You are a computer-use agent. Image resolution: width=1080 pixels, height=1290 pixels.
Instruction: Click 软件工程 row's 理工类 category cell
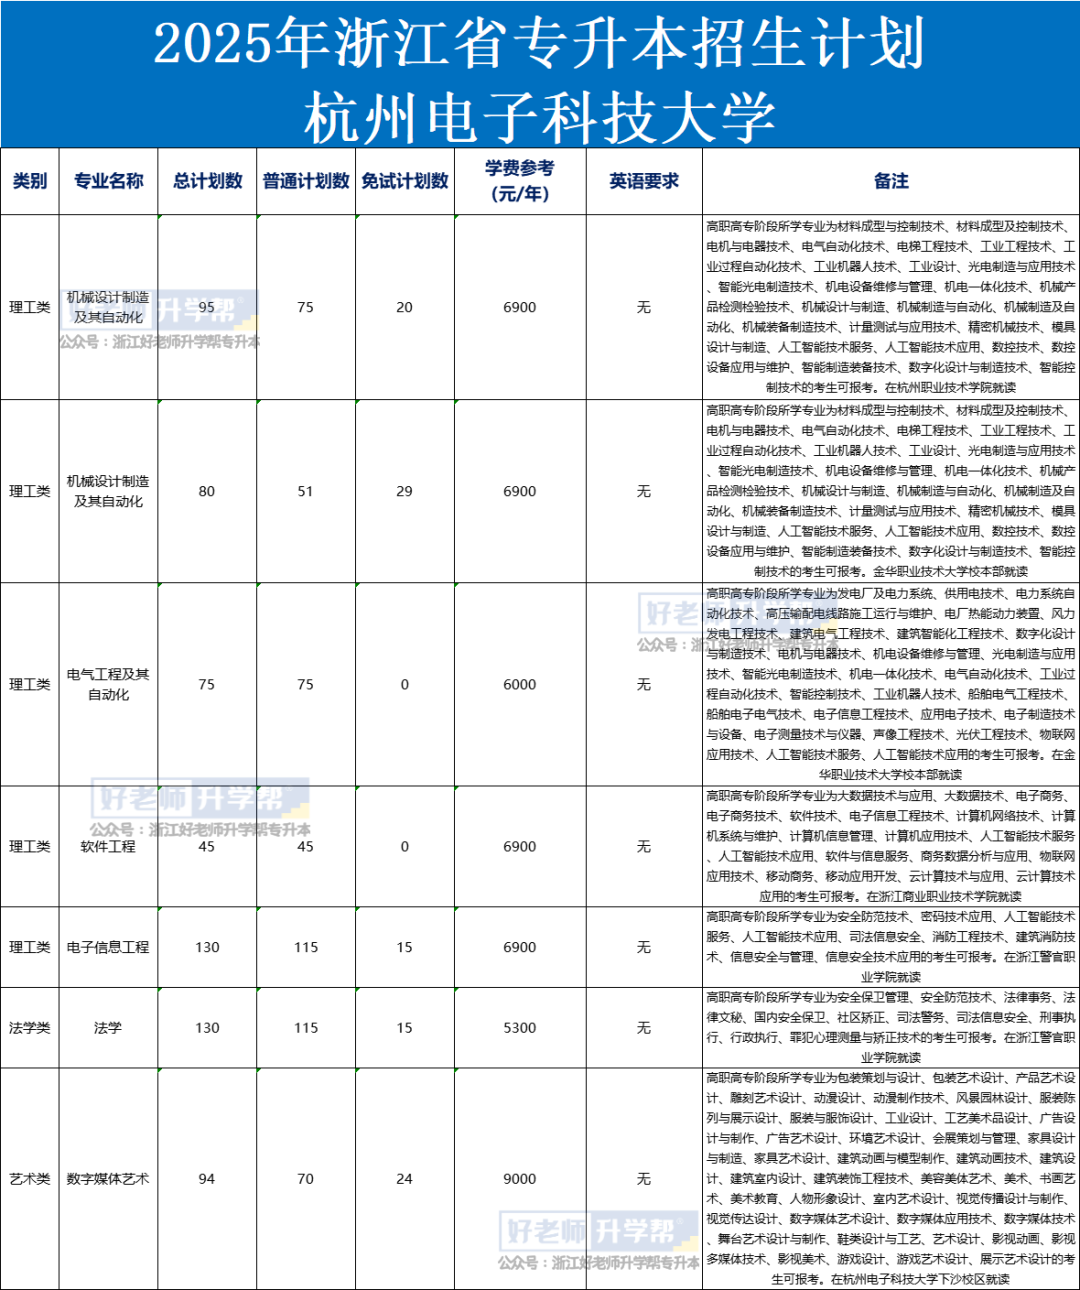click(x=30, y=846)
